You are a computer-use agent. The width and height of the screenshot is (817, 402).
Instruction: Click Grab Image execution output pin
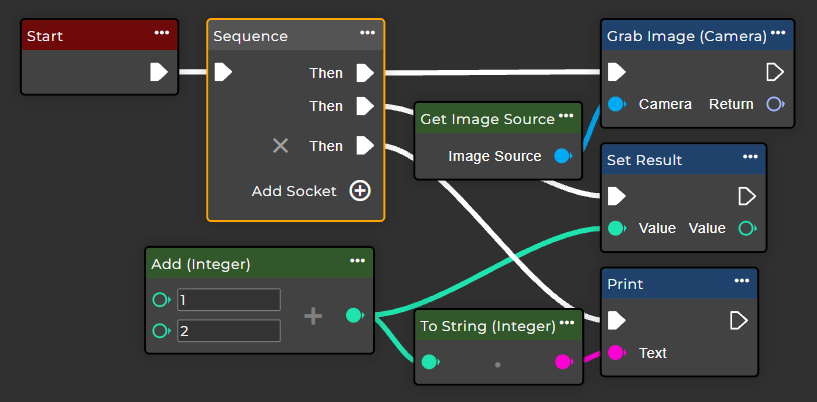point(774,72)
